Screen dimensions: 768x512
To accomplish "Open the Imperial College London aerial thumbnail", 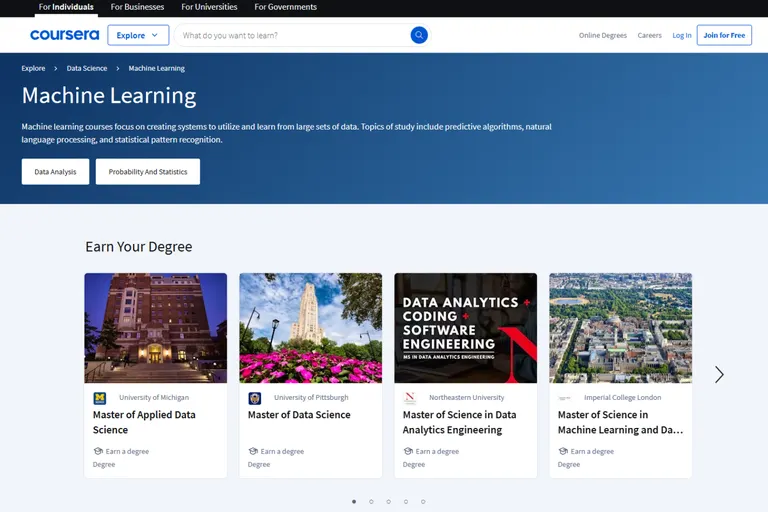I will [621, 328].
